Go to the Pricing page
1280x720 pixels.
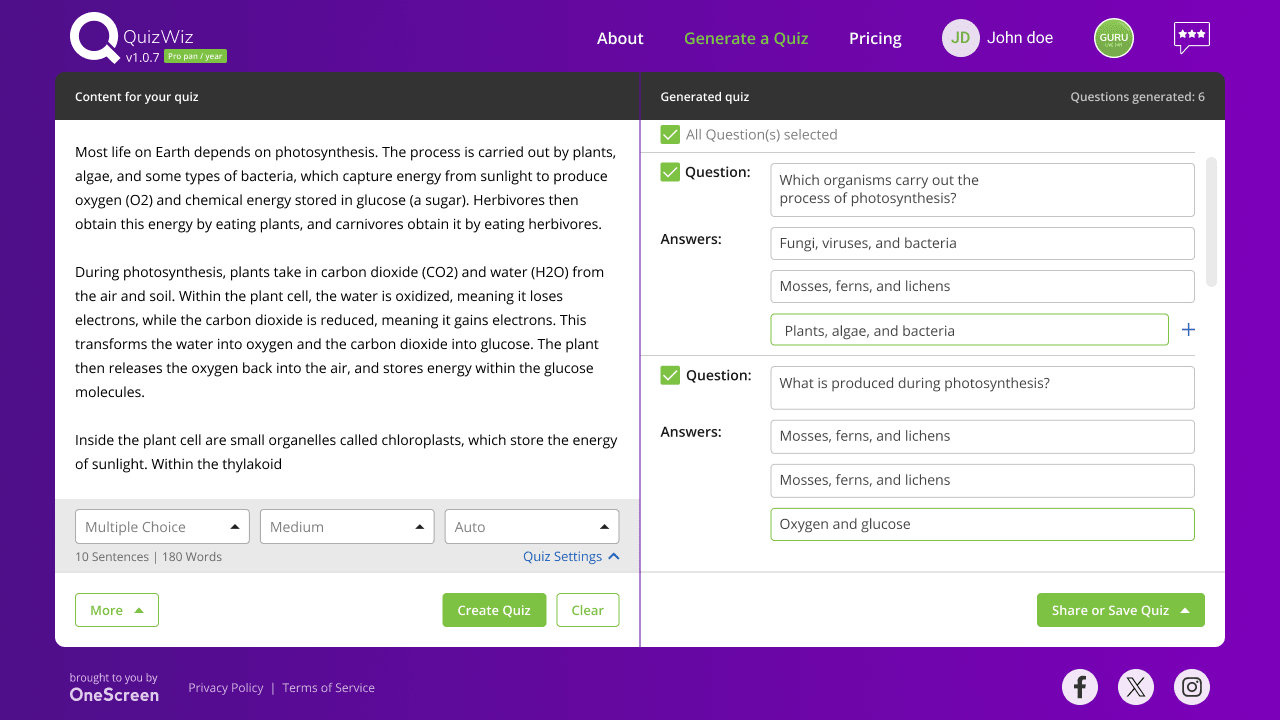[x=875, y=38]
